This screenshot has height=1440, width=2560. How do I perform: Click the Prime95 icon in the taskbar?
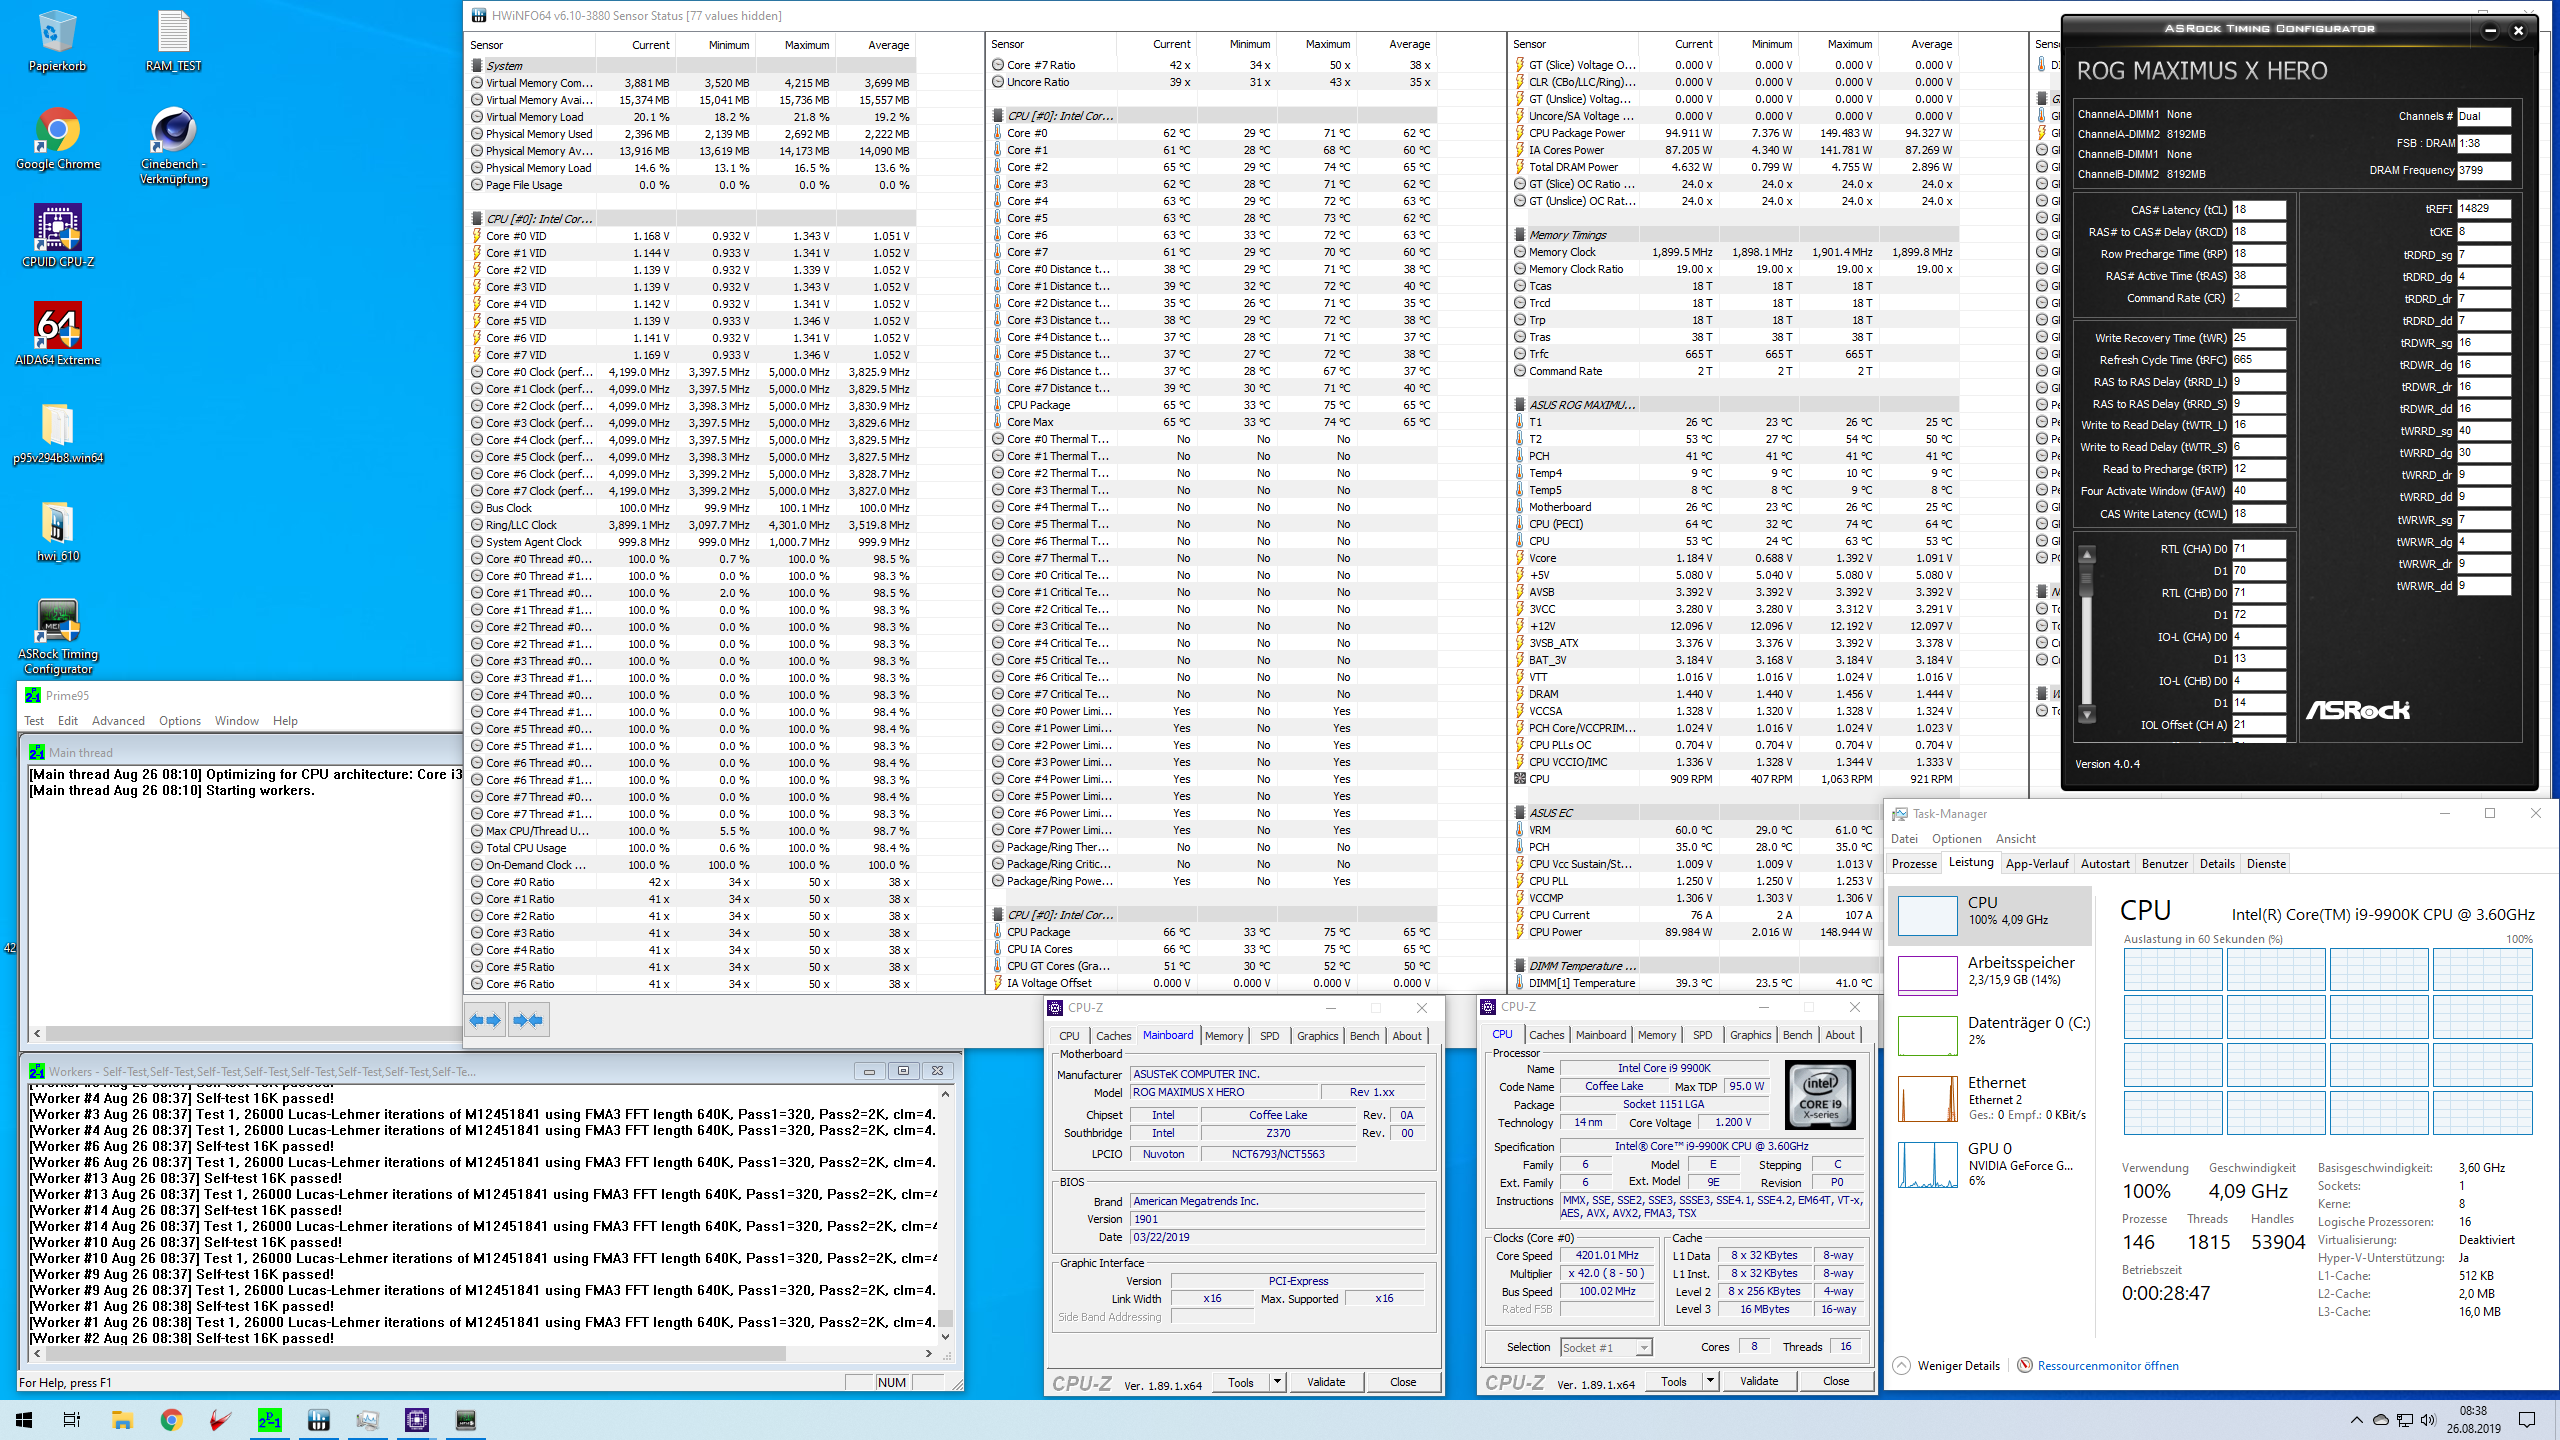click(x=269, y=1419)
